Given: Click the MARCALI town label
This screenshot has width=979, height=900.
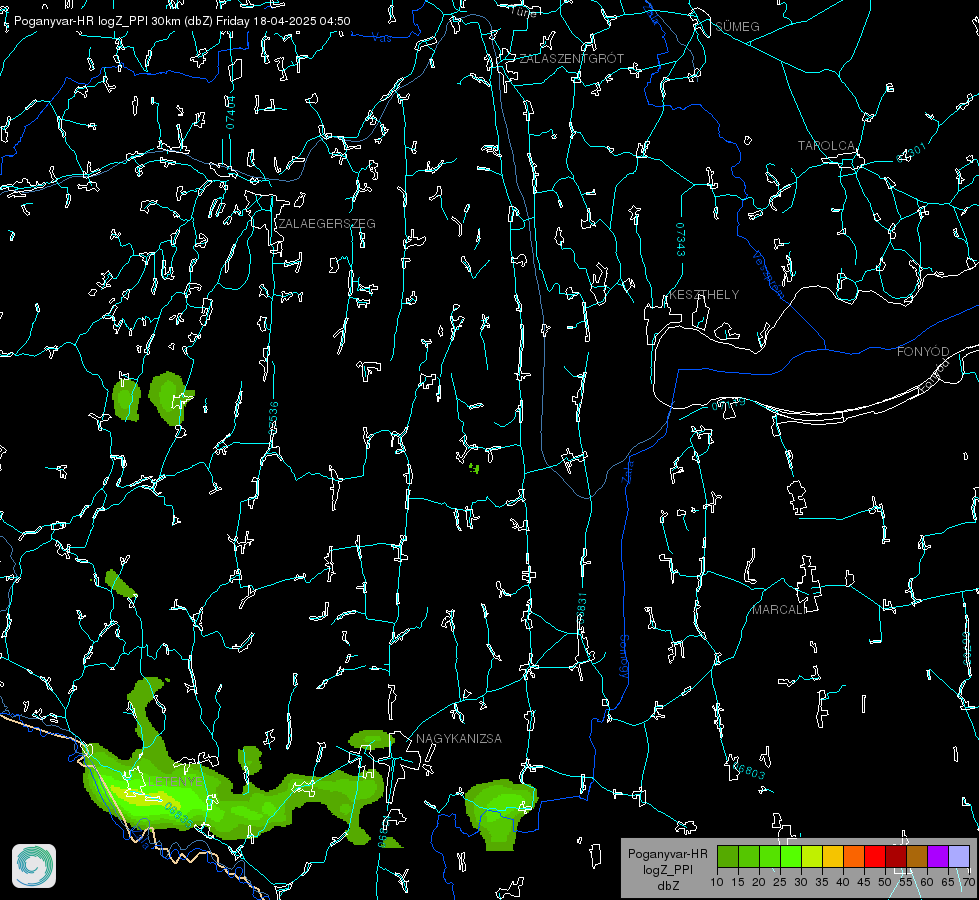Looking at the screenshot, I should coord(779,610).
